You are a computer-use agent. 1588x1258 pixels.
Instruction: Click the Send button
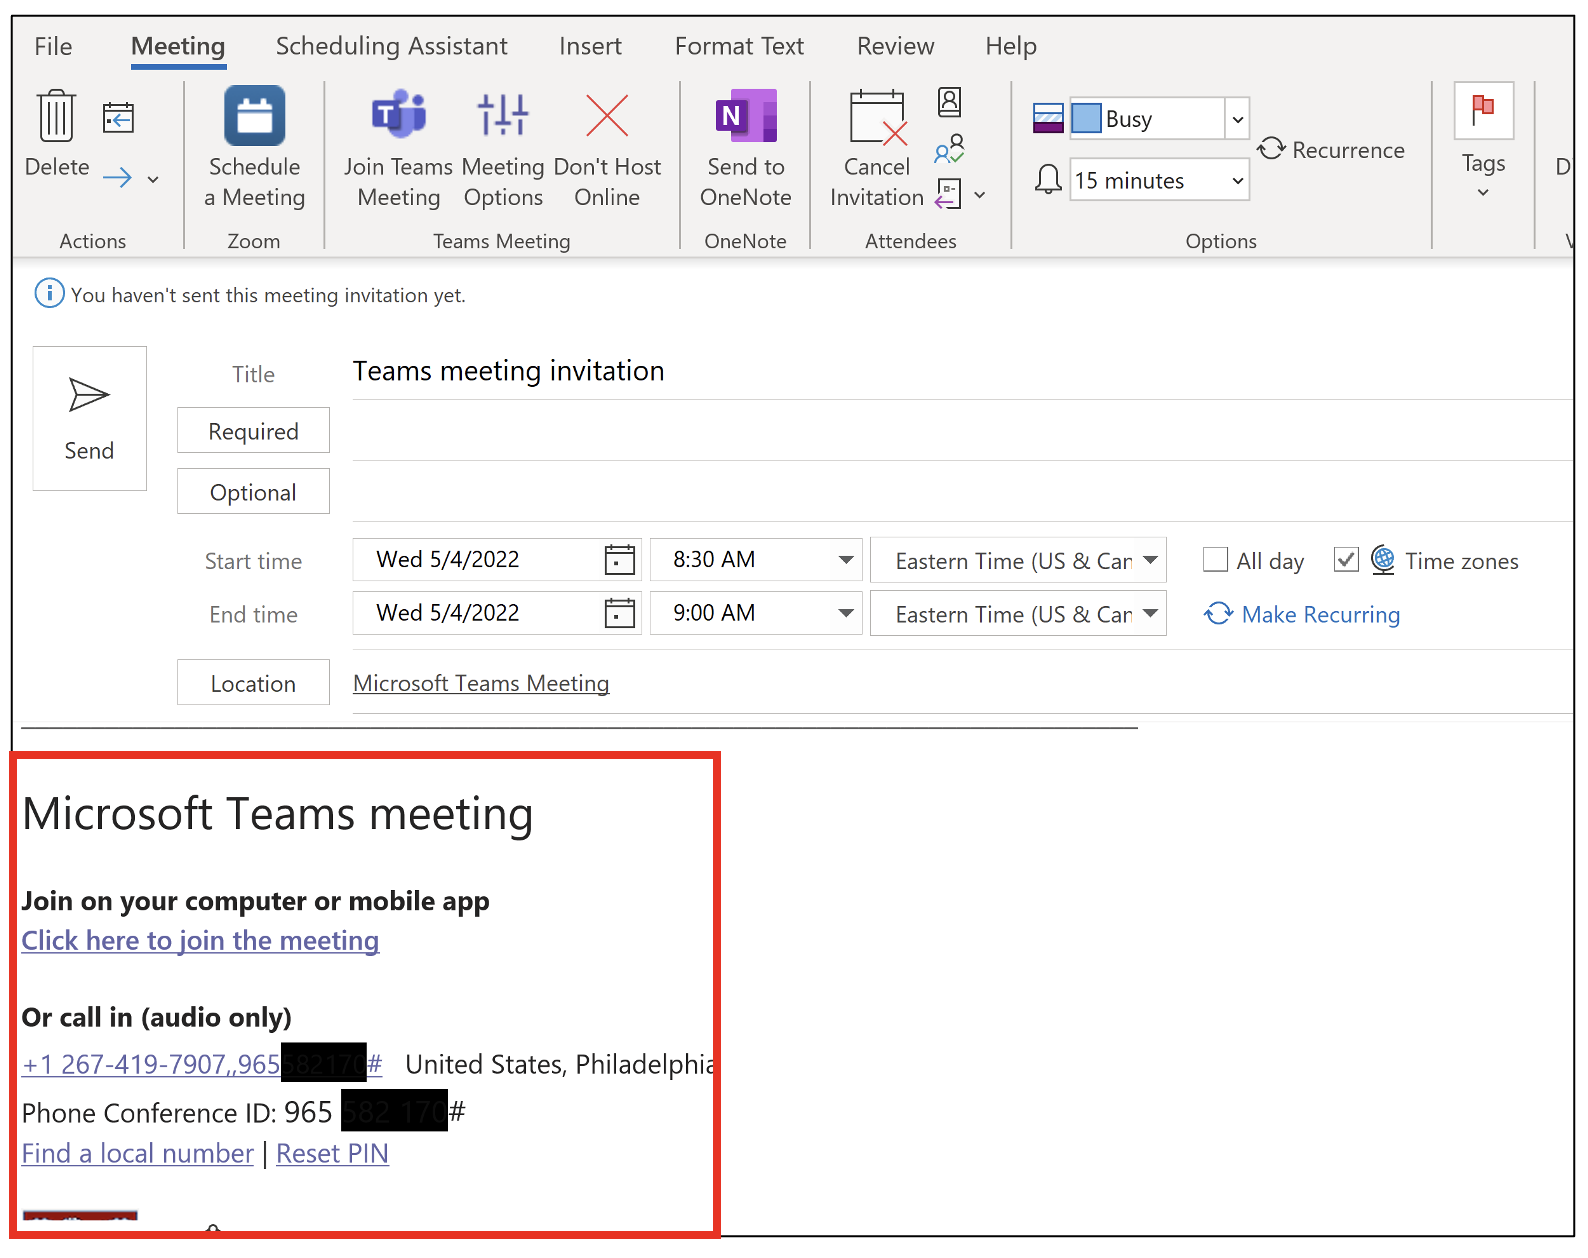point(89,418)
